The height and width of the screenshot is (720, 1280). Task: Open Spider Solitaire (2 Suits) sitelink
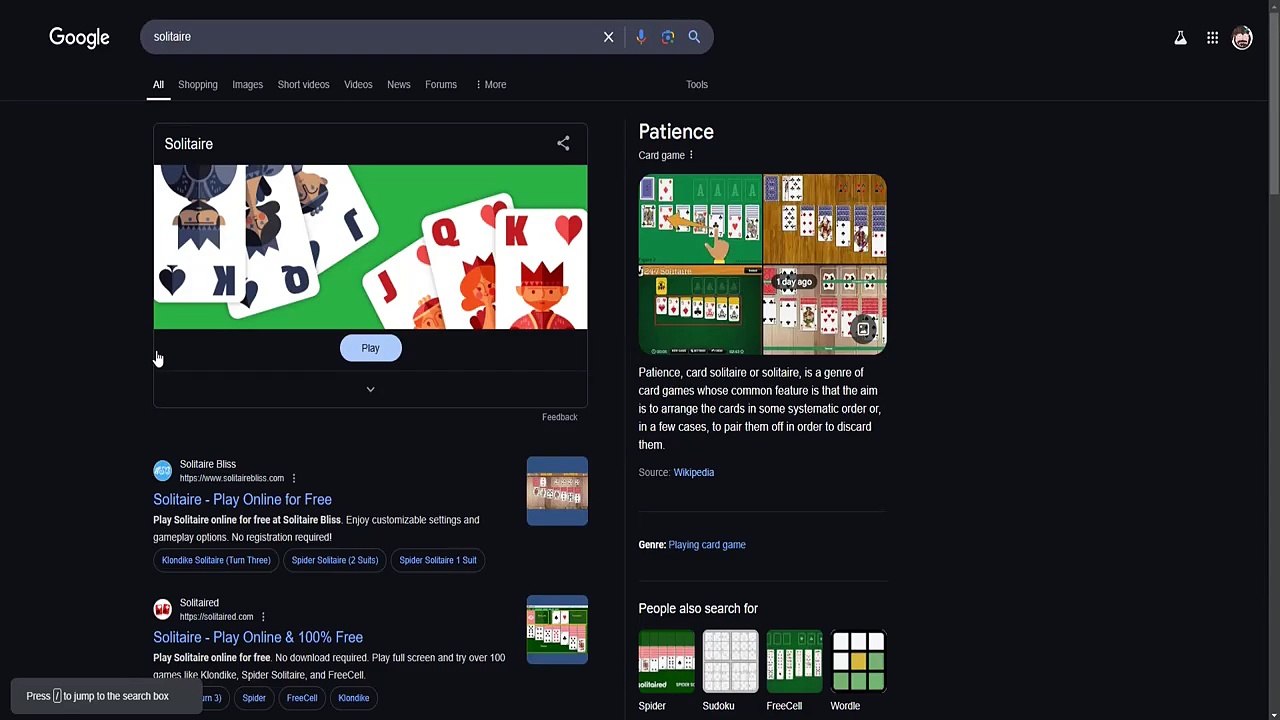pyautogui.click(x=335, y=560)
